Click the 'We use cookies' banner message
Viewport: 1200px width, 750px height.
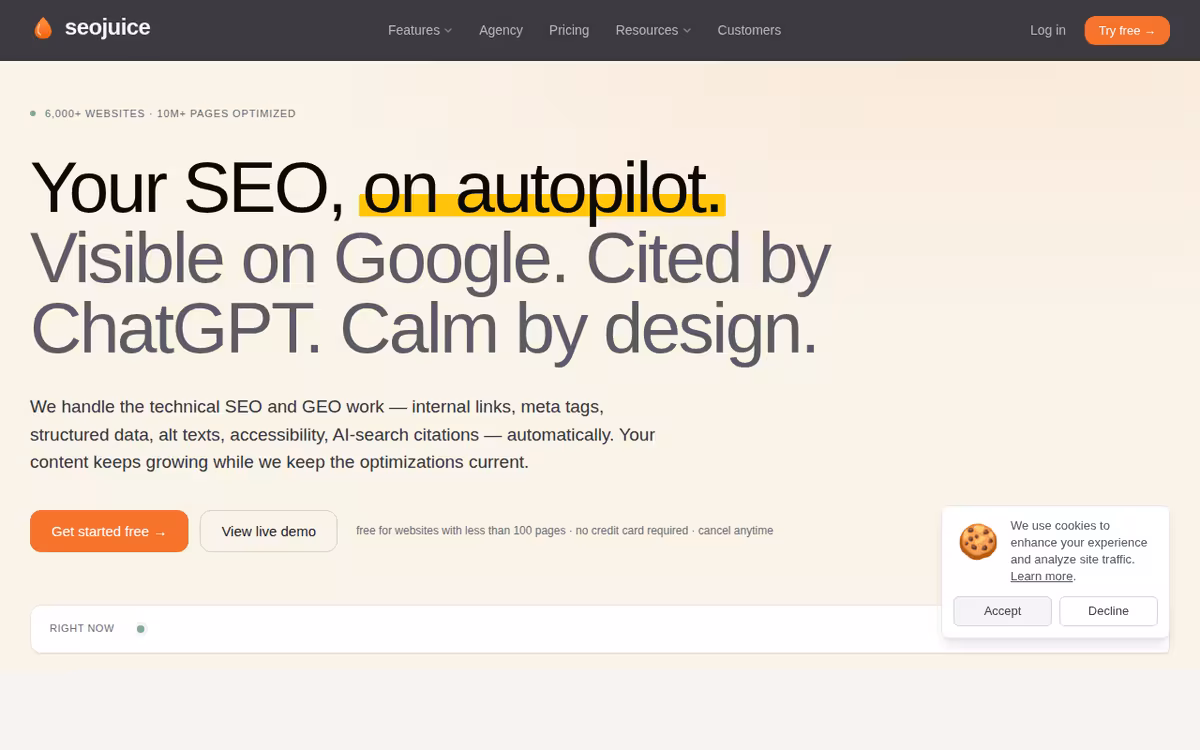pyautogui.click(x=1079, y=551)
